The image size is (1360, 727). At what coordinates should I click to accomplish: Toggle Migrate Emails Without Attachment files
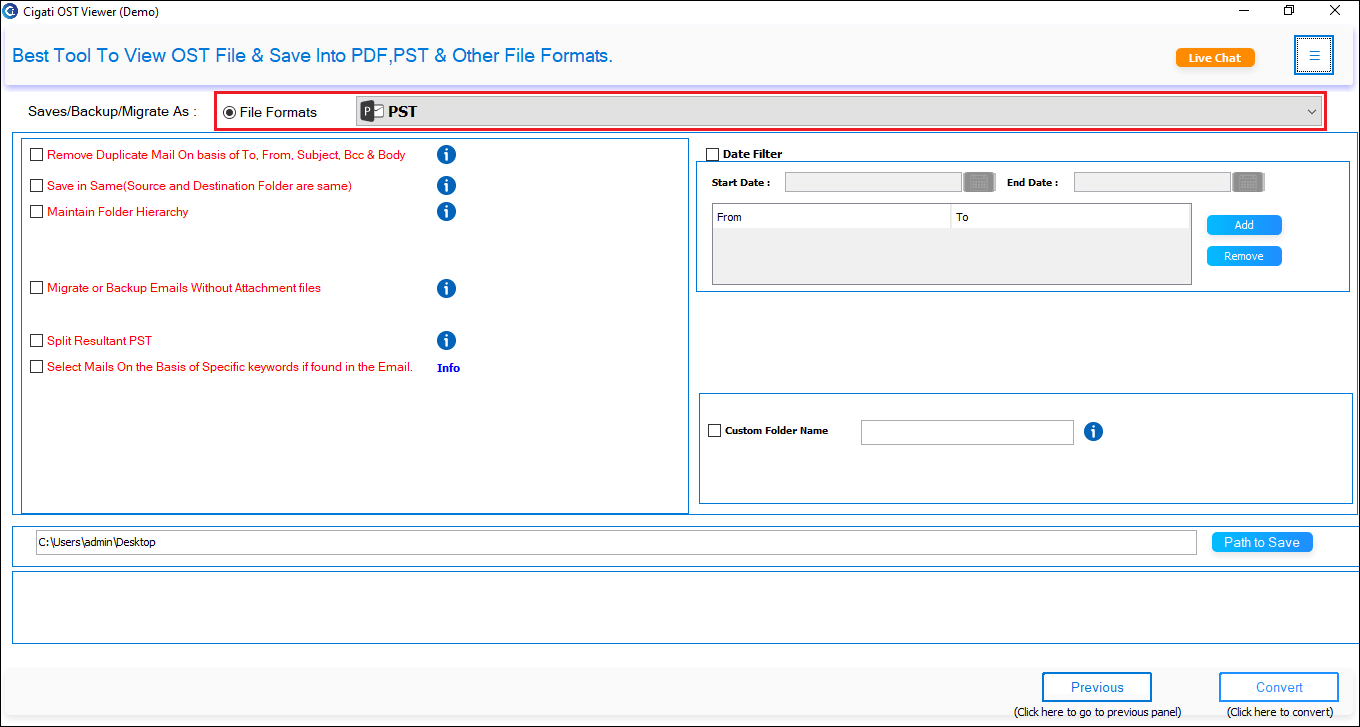click(x=37, y=288)
